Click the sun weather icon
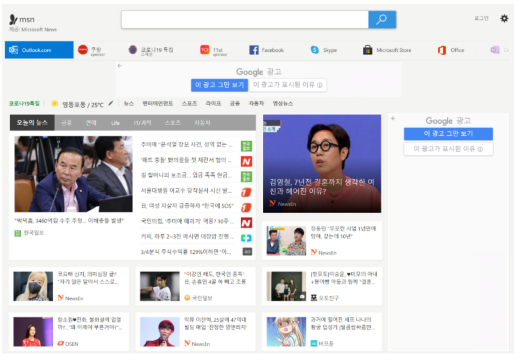 point(54,104)
